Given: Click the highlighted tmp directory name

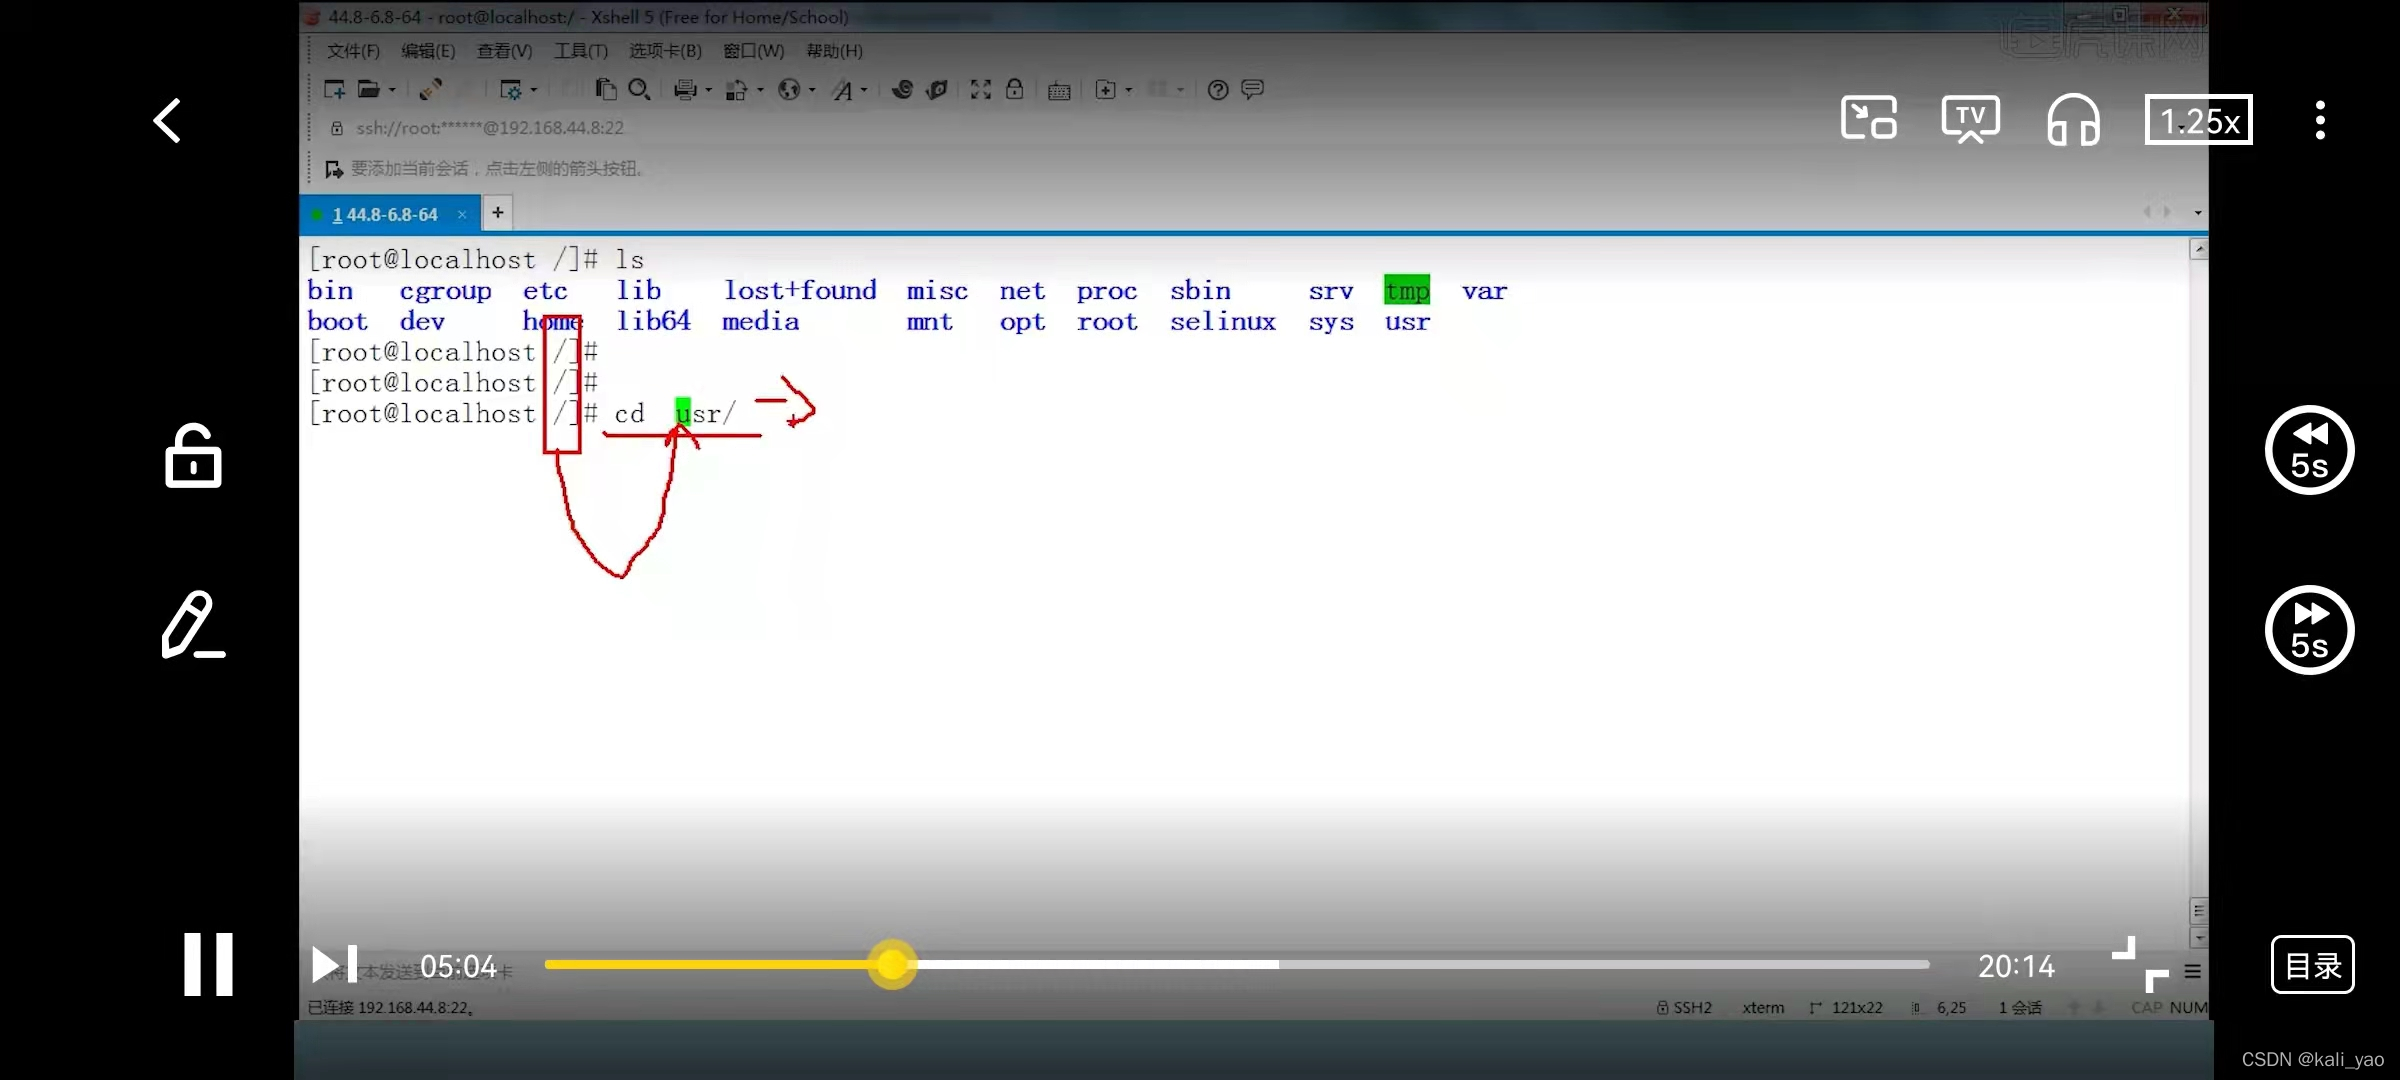Looking at the screenshot, I should [1407, 291].
